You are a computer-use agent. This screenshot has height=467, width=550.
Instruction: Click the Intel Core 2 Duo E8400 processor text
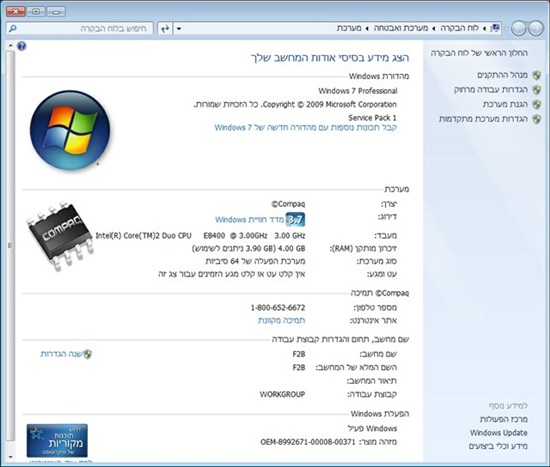(x=200, y=235)
